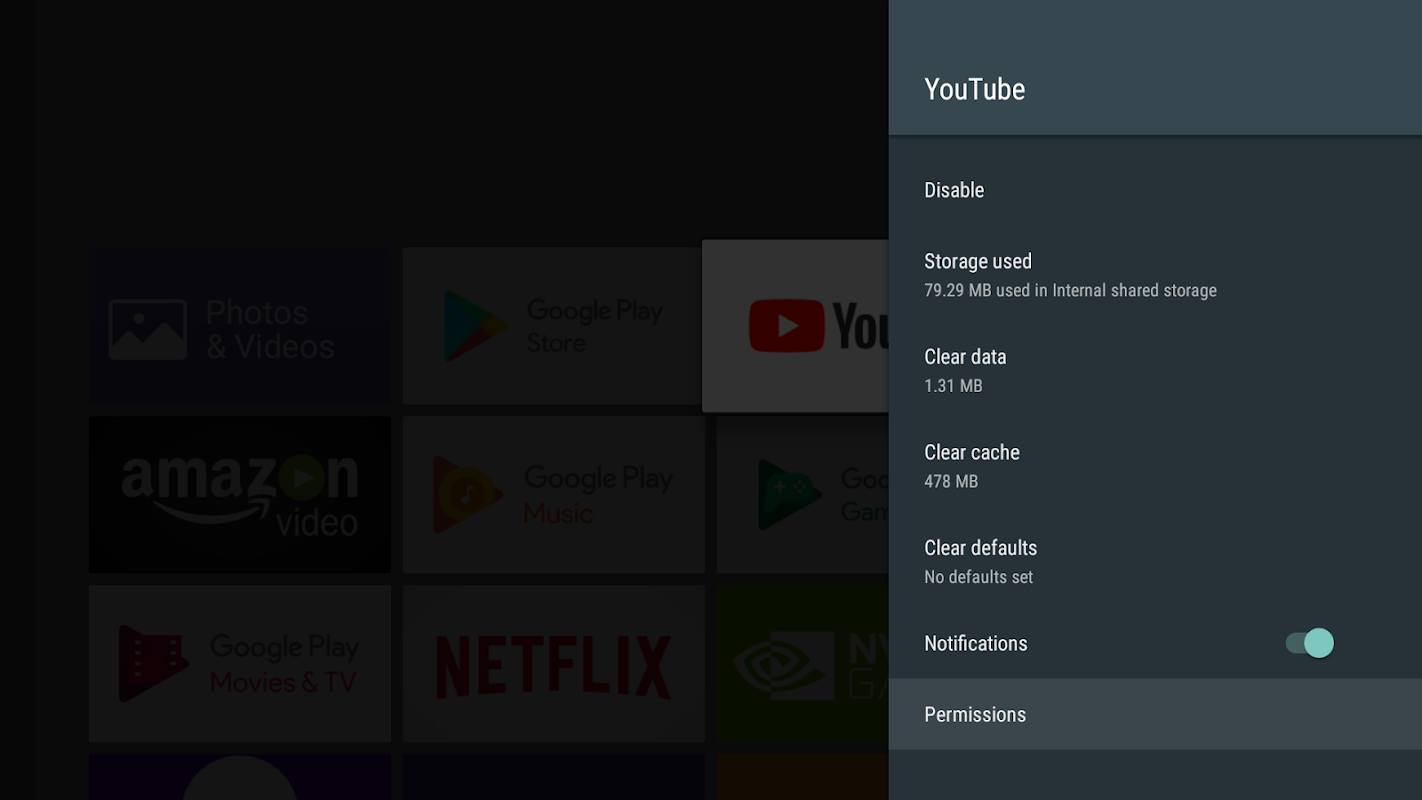
Task: Choose Clear data for YouTube
Action: [x=1155, y=370]
